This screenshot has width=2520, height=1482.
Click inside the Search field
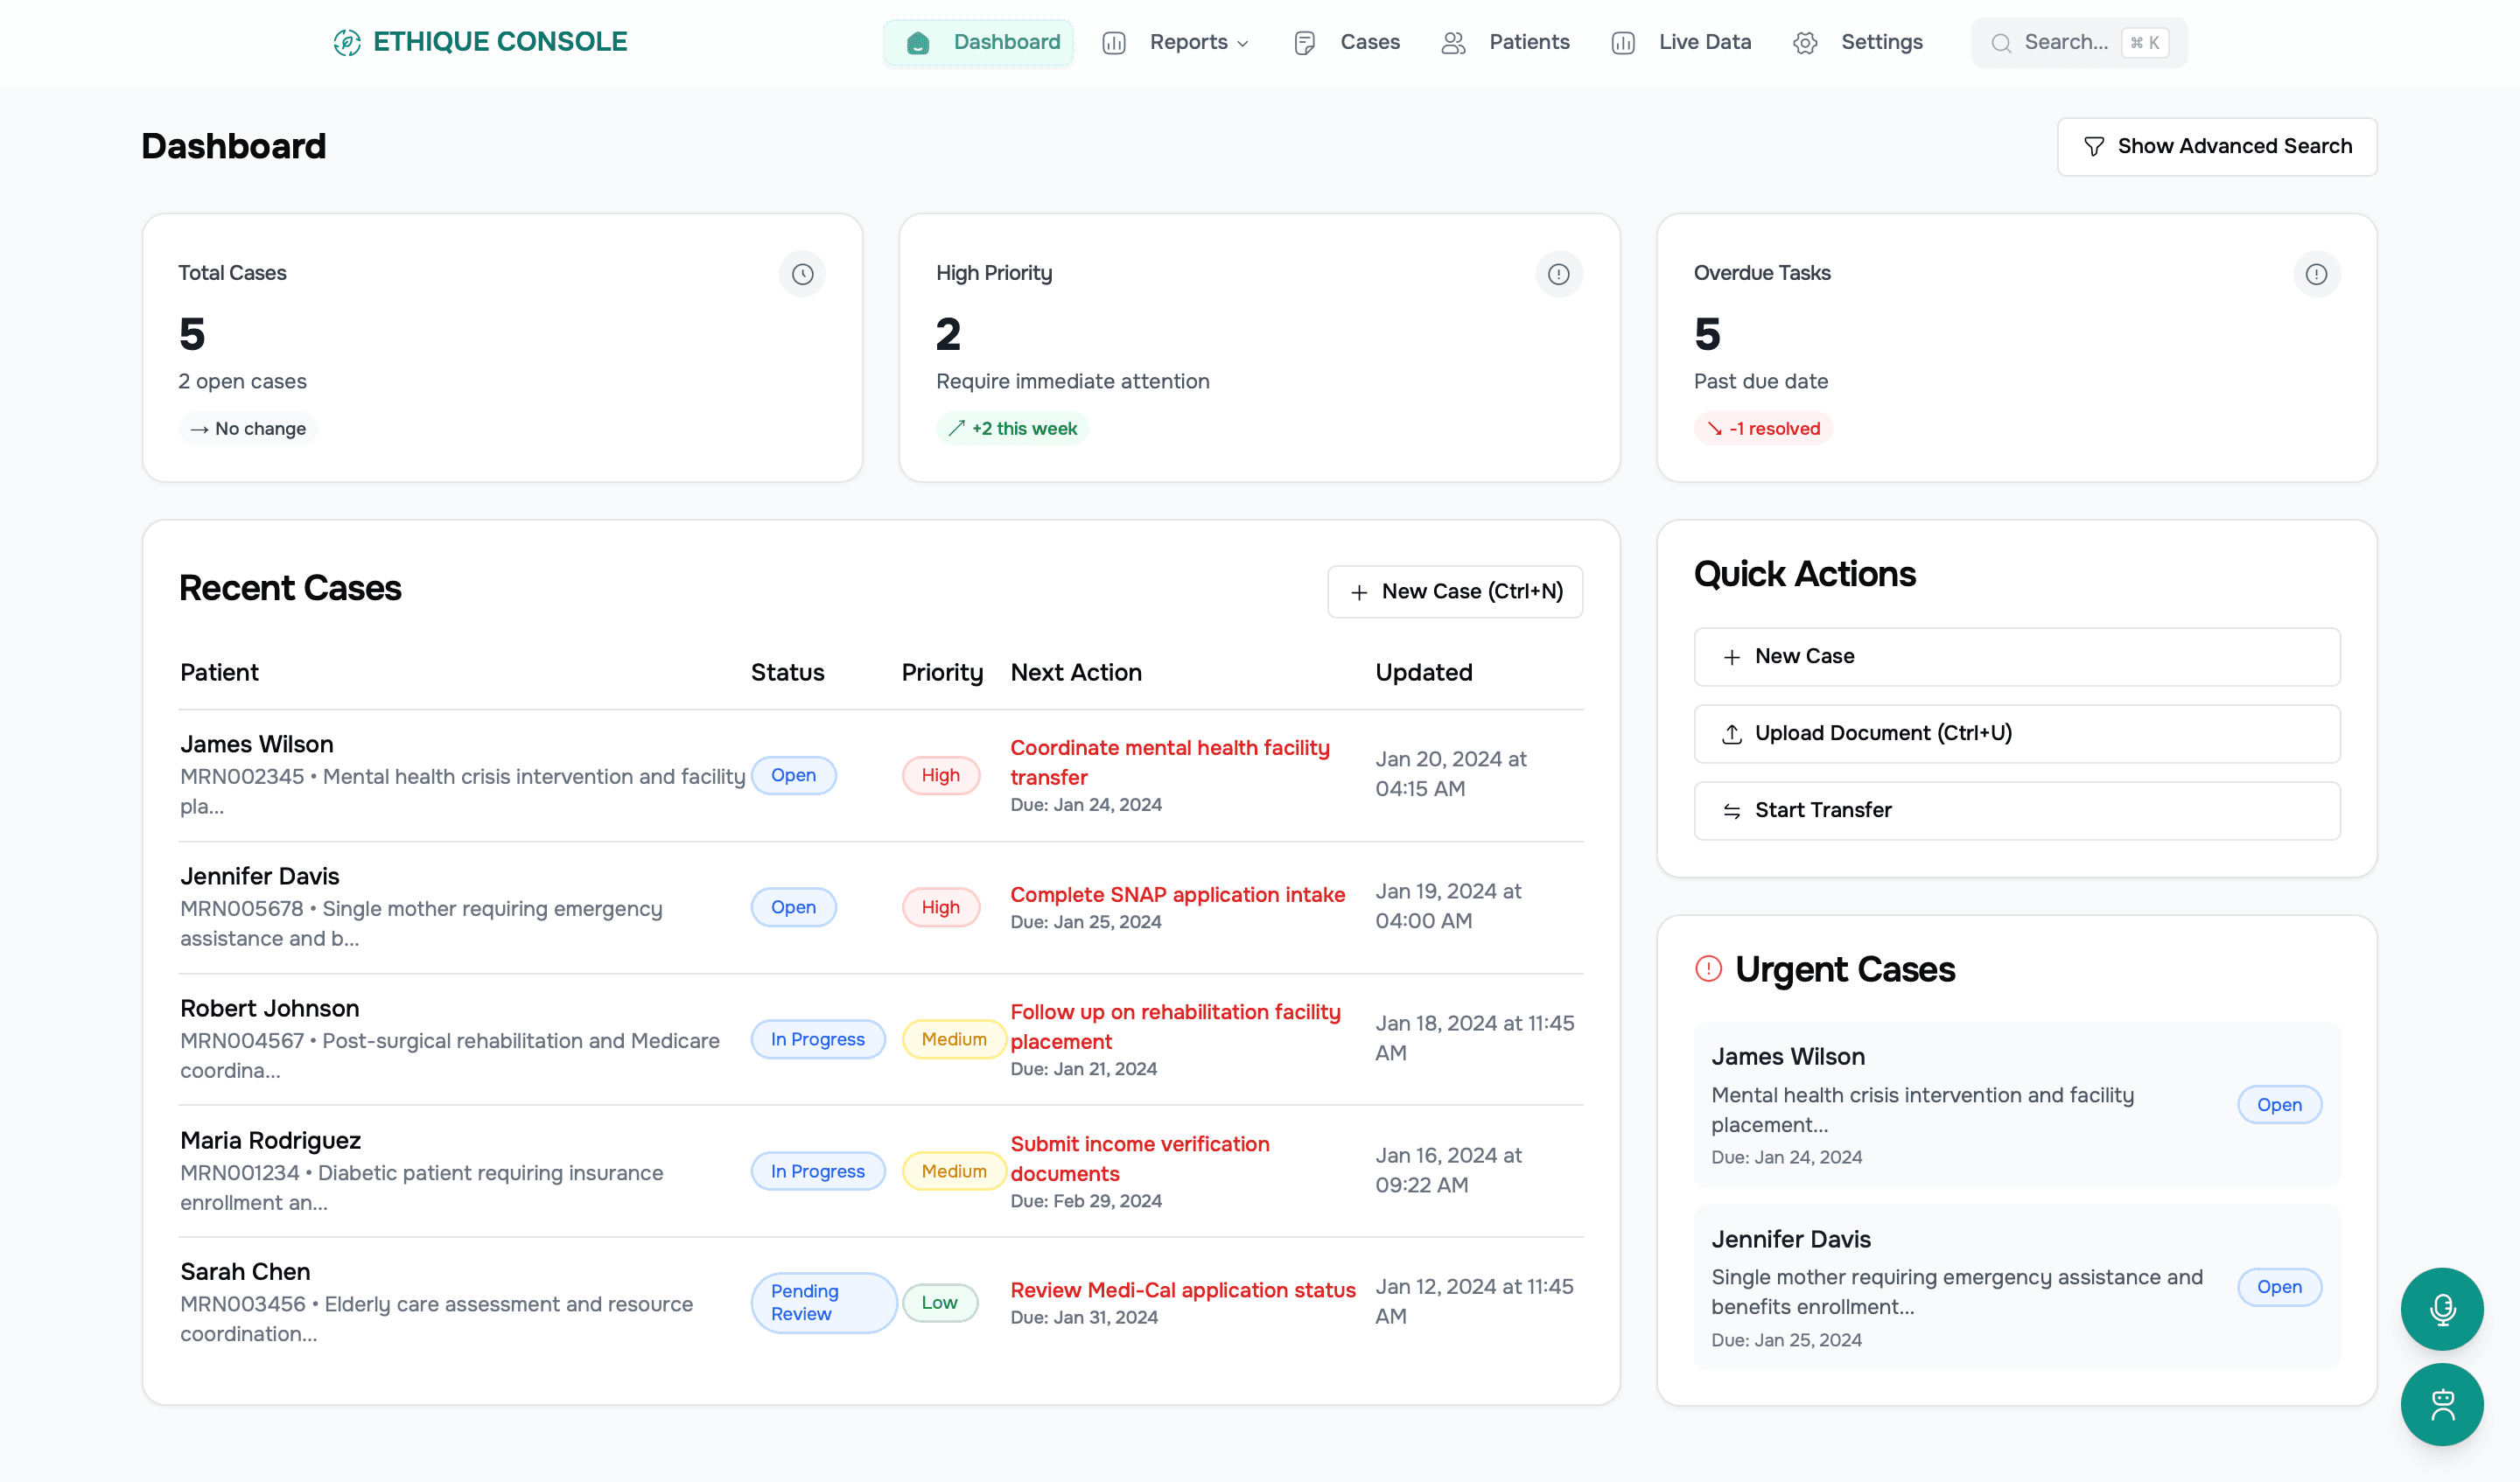(2075, 42)
